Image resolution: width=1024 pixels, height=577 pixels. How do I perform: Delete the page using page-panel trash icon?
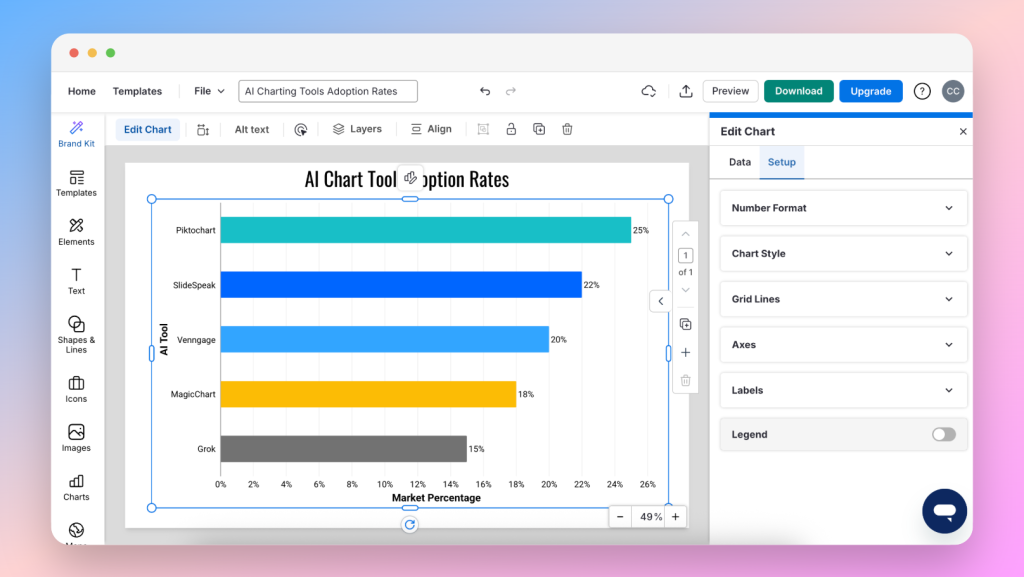tap(686, 381)
